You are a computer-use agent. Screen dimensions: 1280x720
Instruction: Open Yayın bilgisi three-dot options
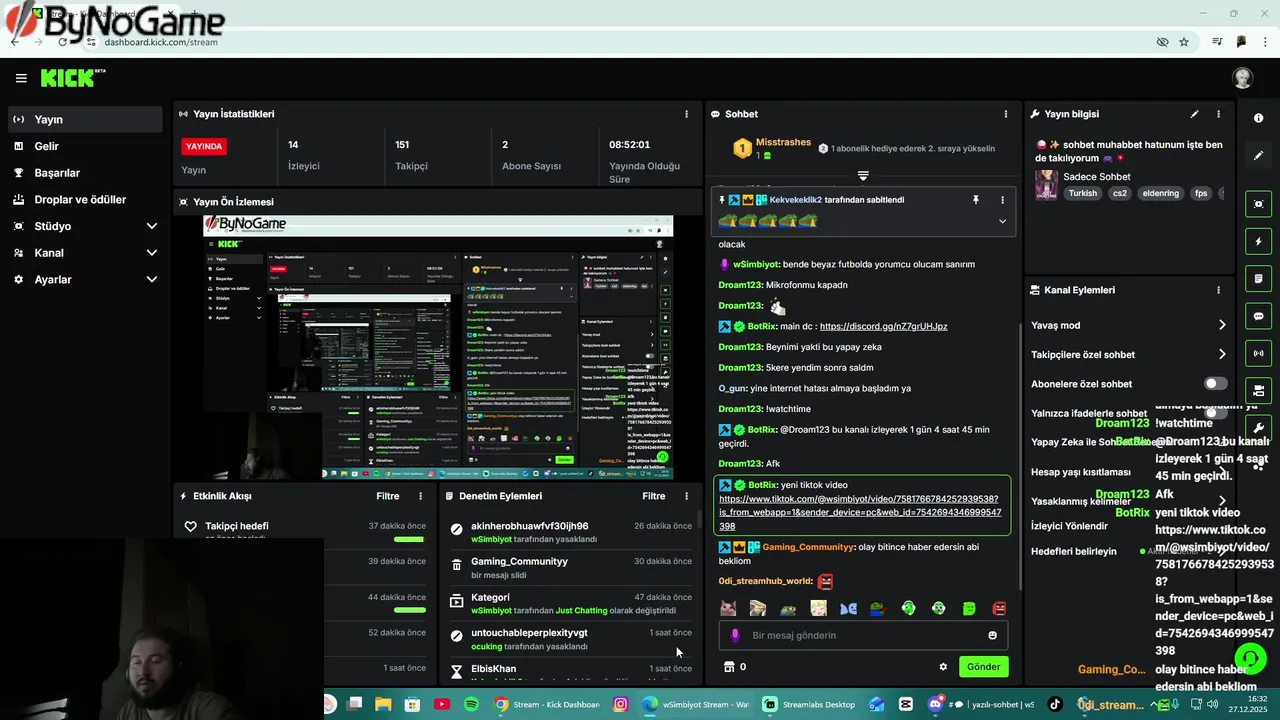[1218, 114]
